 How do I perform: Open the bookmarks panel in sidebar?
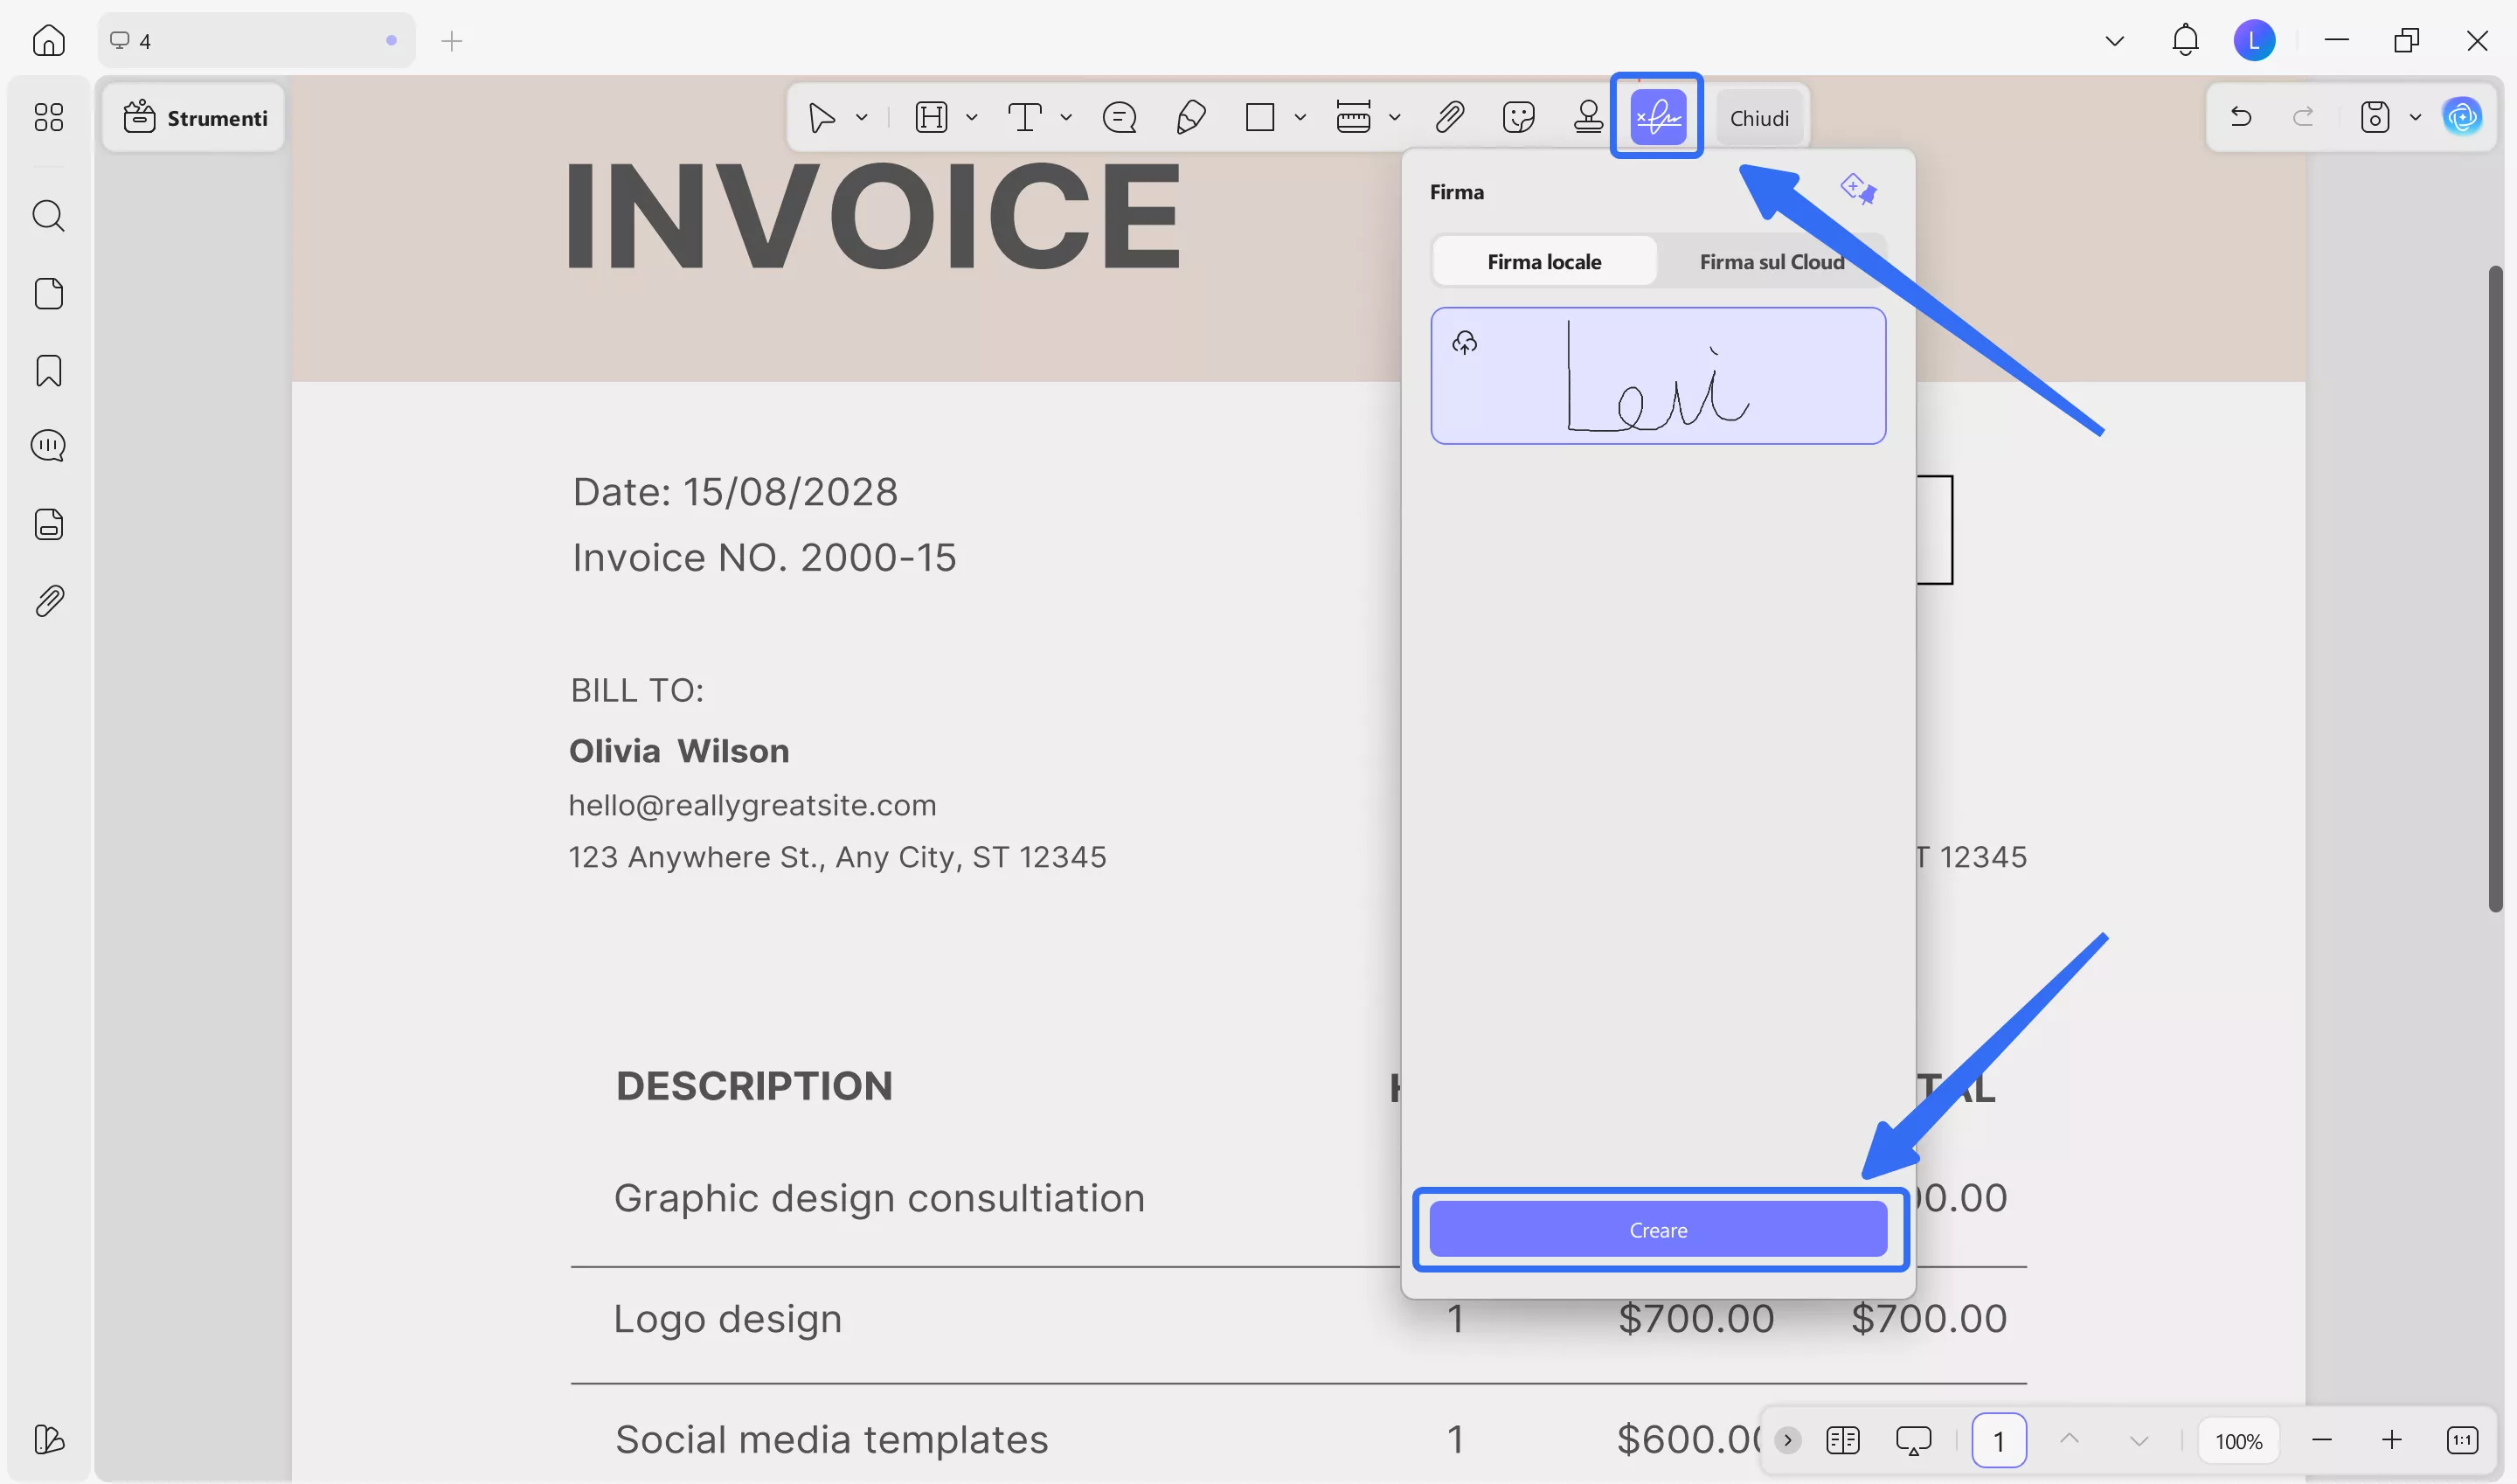point(48,371)
